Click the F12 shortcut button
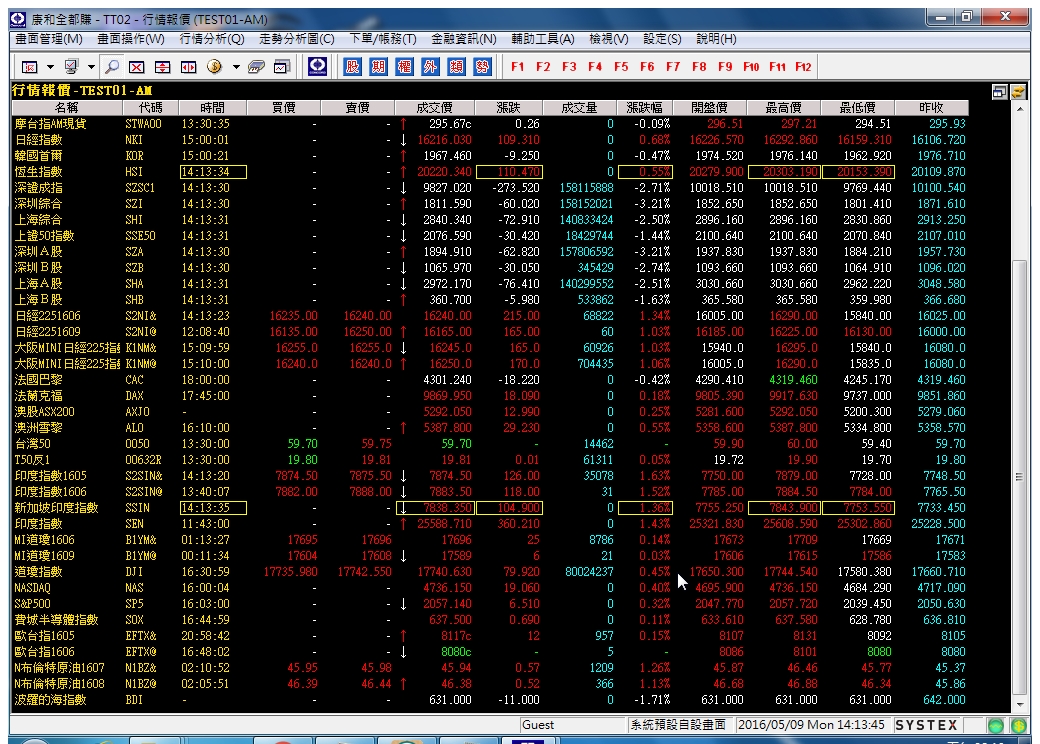1040x744 pixels. [803, 67]
